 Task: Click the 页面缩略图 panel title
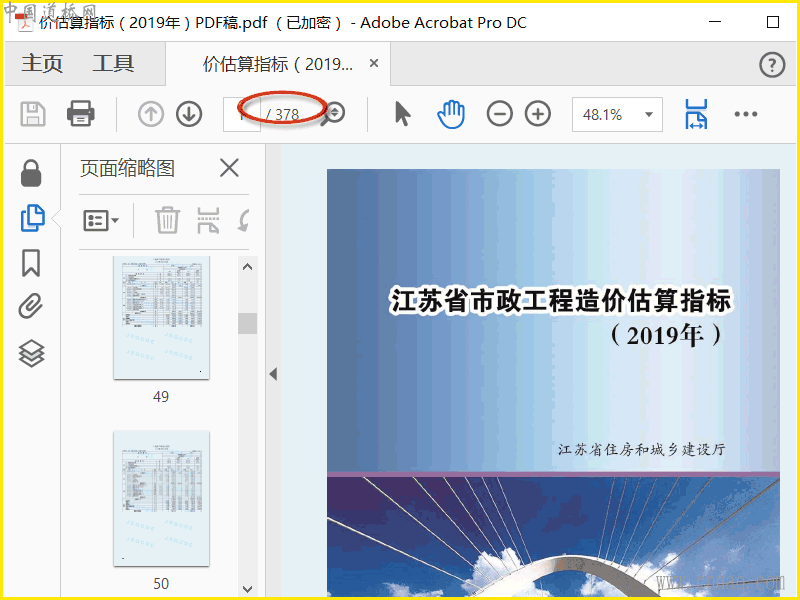(x=128, y=168)
